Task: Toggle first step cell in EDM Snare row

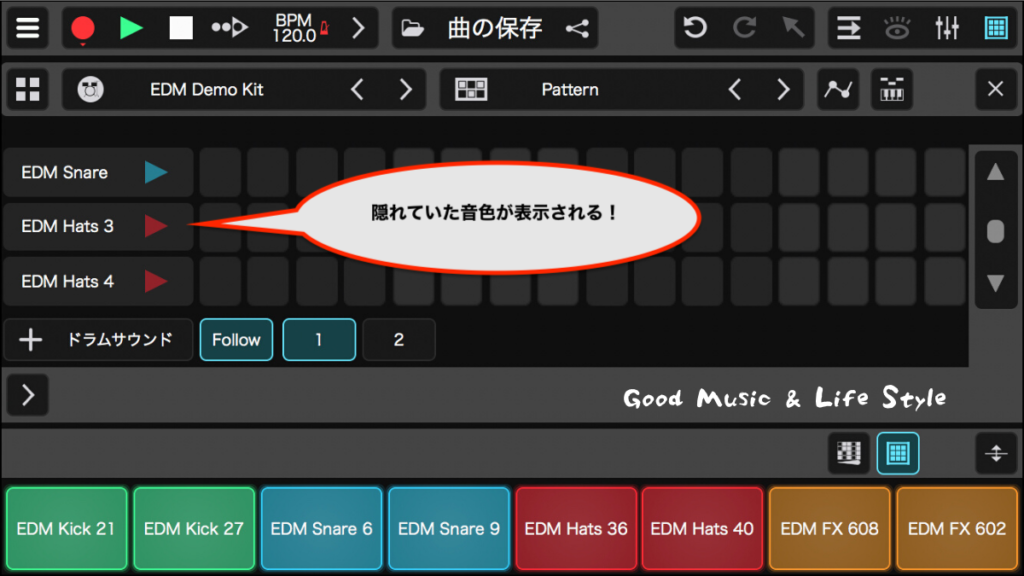Action: point(220,172)
